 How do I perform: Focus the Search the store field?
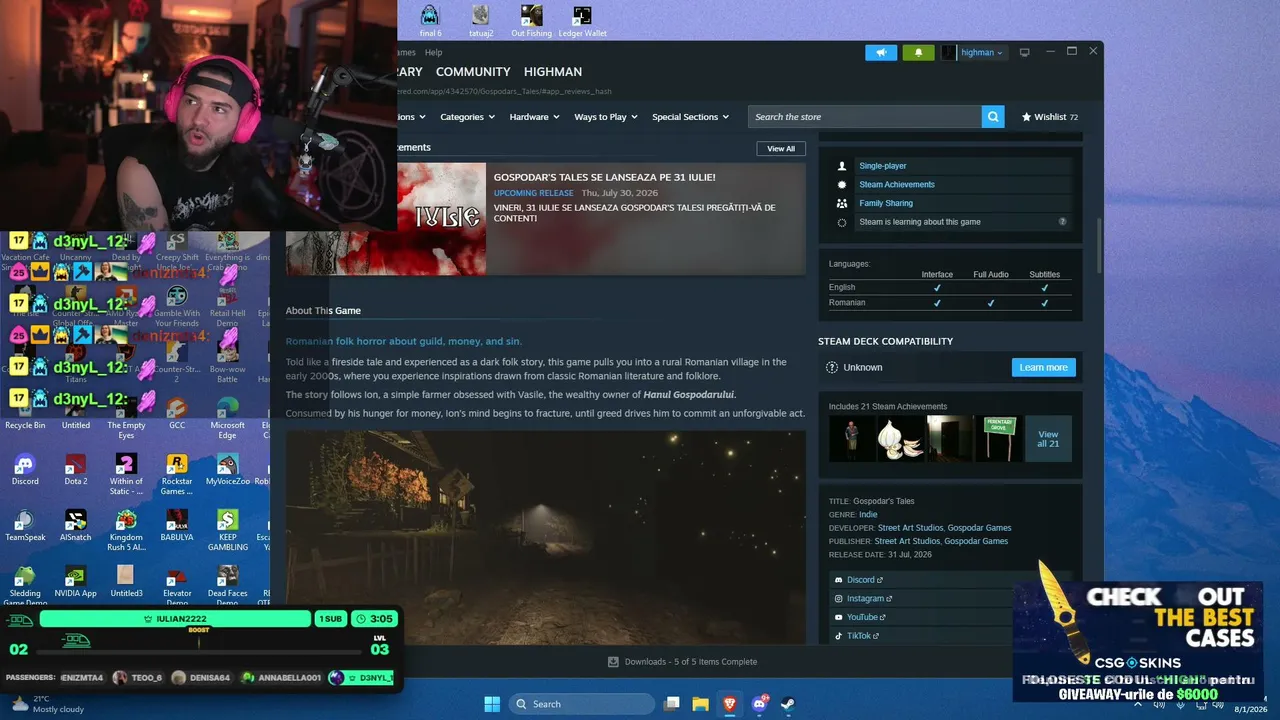(x=865, y=117)
